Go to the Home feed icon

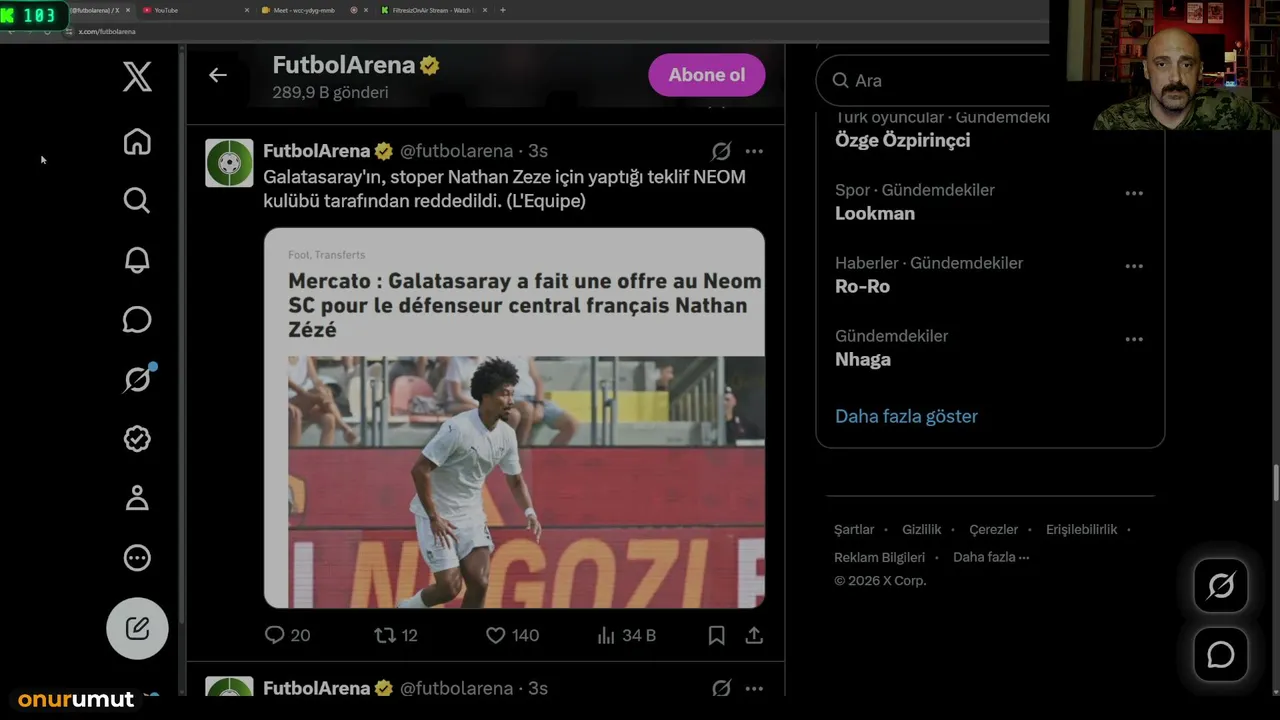[x=137, y=142]
